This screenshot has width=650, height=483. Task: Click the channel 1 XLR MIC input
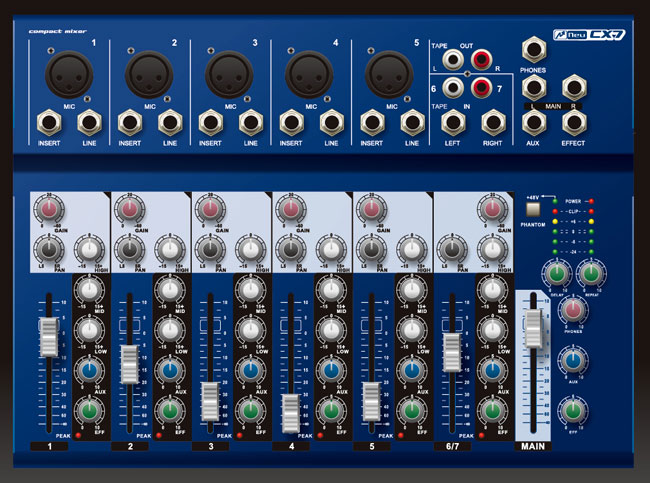[x=66, y=73]
